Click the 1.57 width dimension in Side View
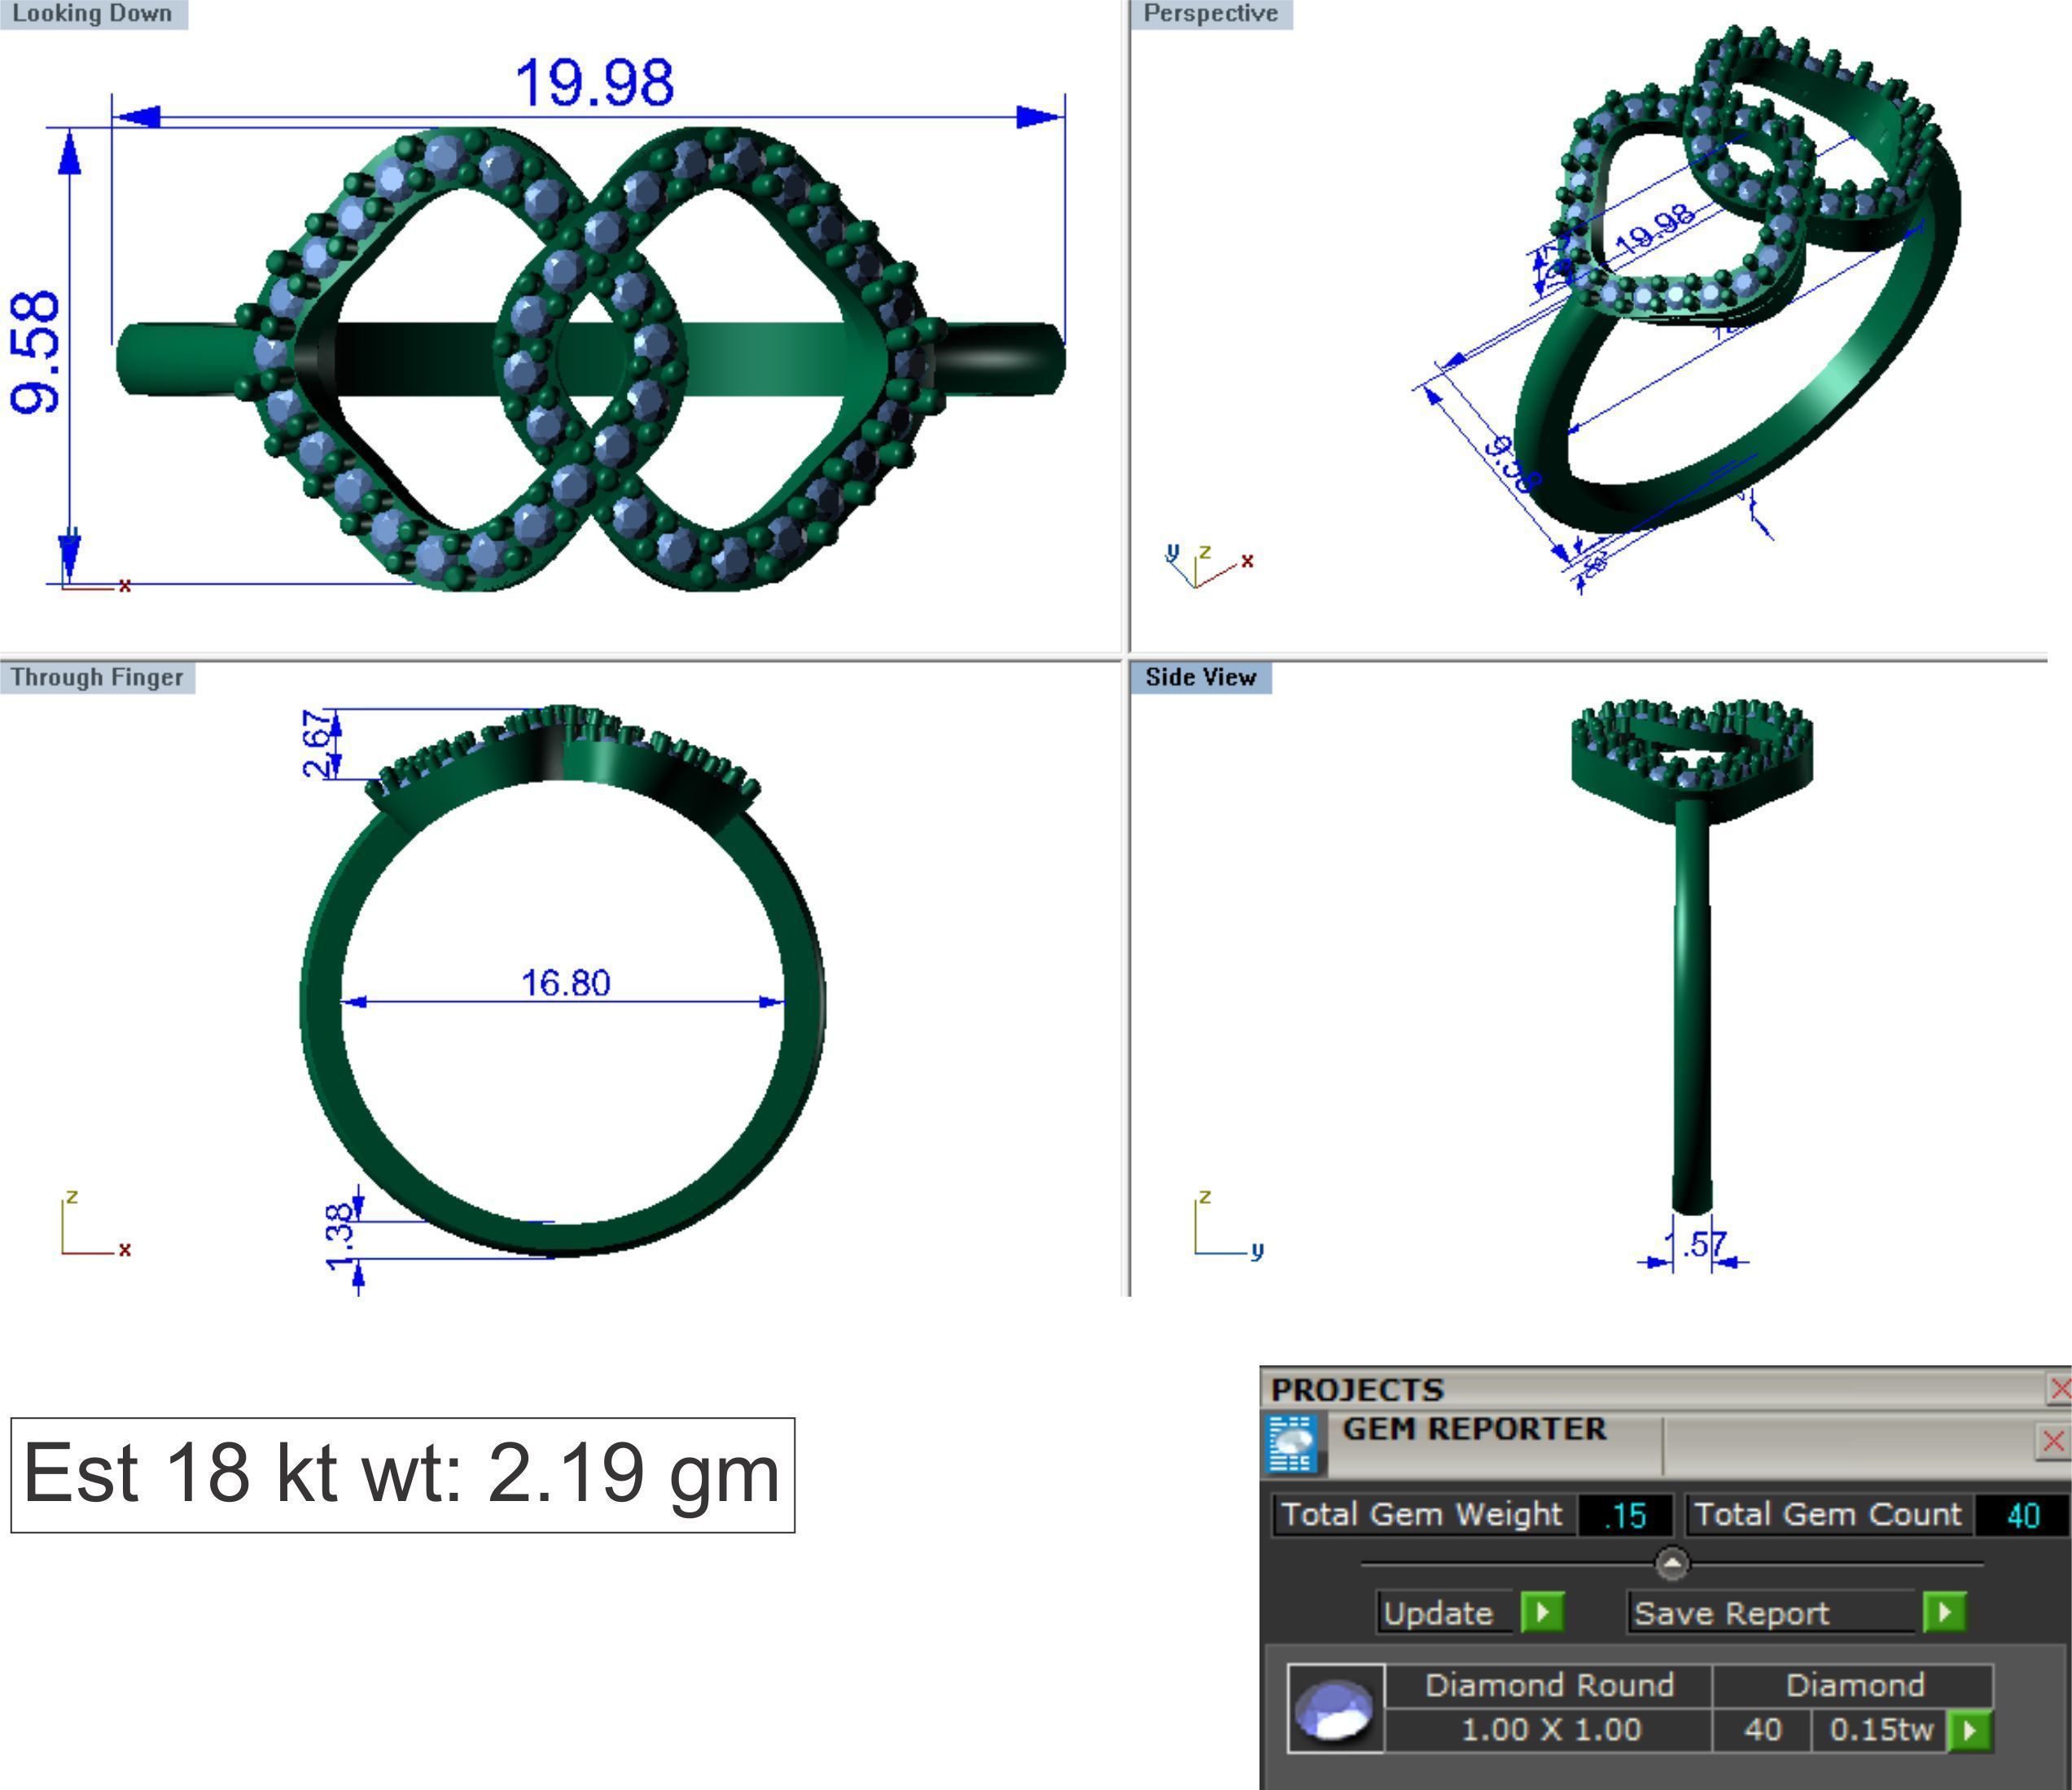This screenshot has height=1790, width=2072. coord(1695,1245)
